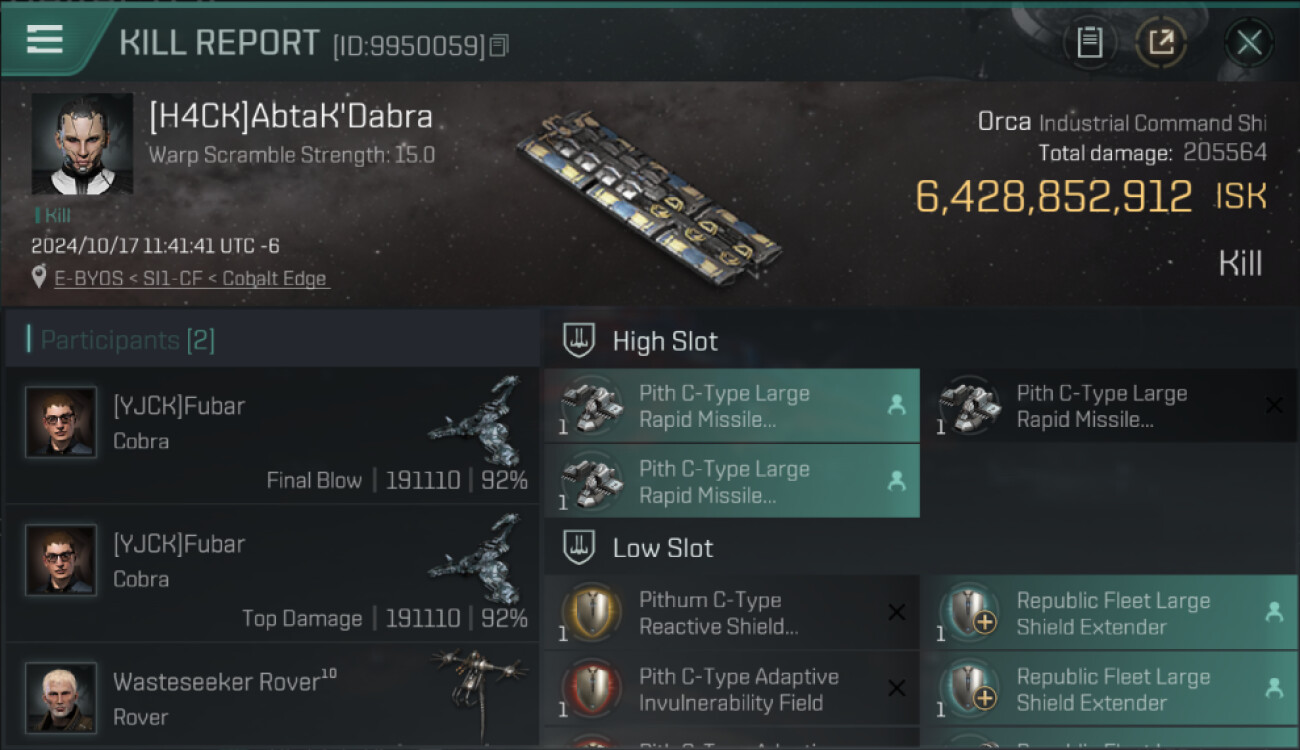This screenshot has height=750, width=1300.
Task: Open the E-BYOS location link
Action: point(190,278)
